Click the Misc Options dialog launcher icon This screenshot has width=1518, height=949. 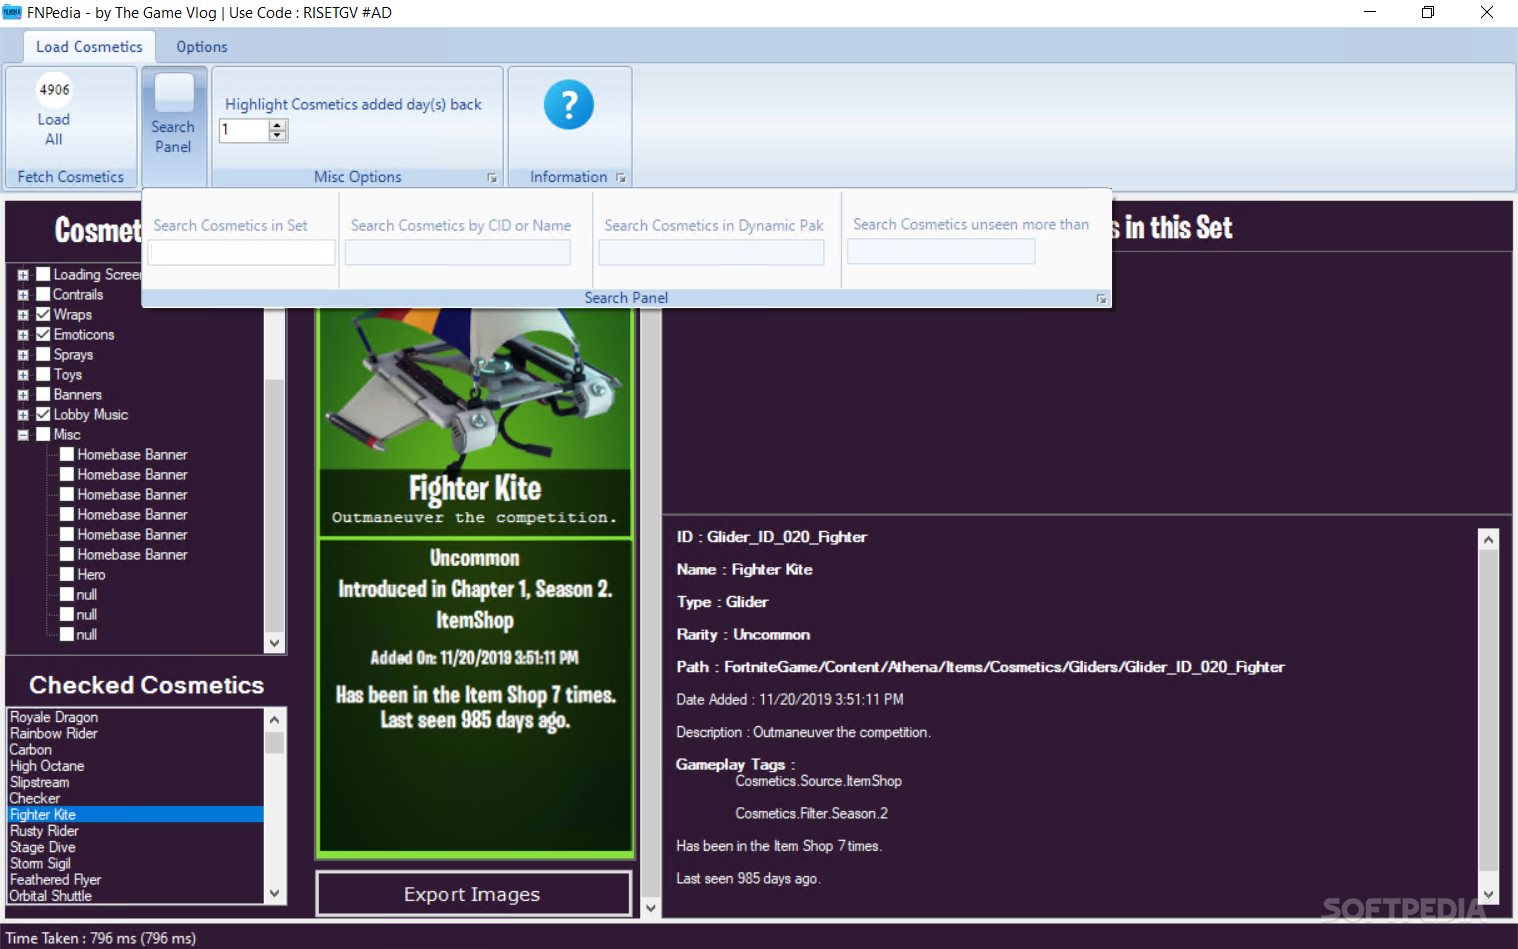[x=492, y=178]
